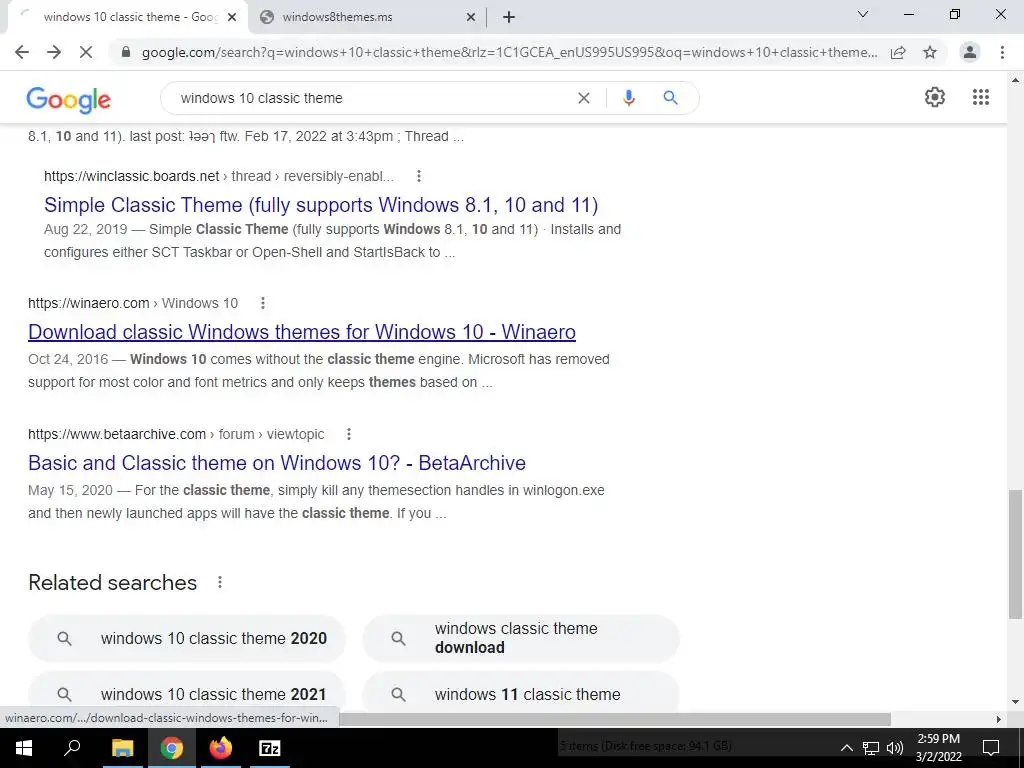Search windows 10 classic theme 2020
Image resolution: width=1024 pixels, height=768 pixels.
(x=187, y=638)
